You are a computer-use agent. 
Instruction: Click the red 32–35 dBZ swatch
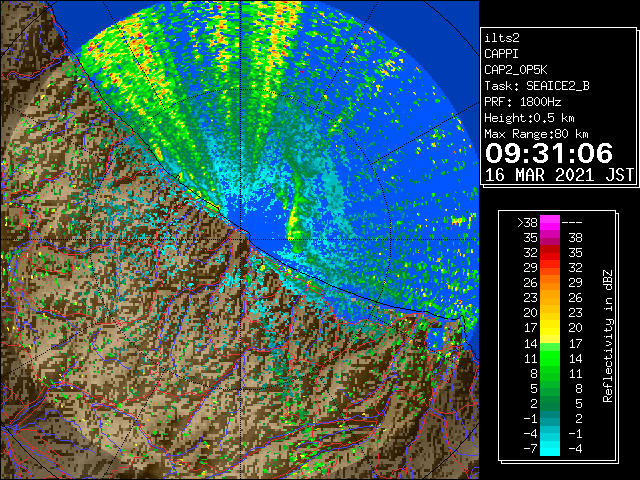click(550, 253)
